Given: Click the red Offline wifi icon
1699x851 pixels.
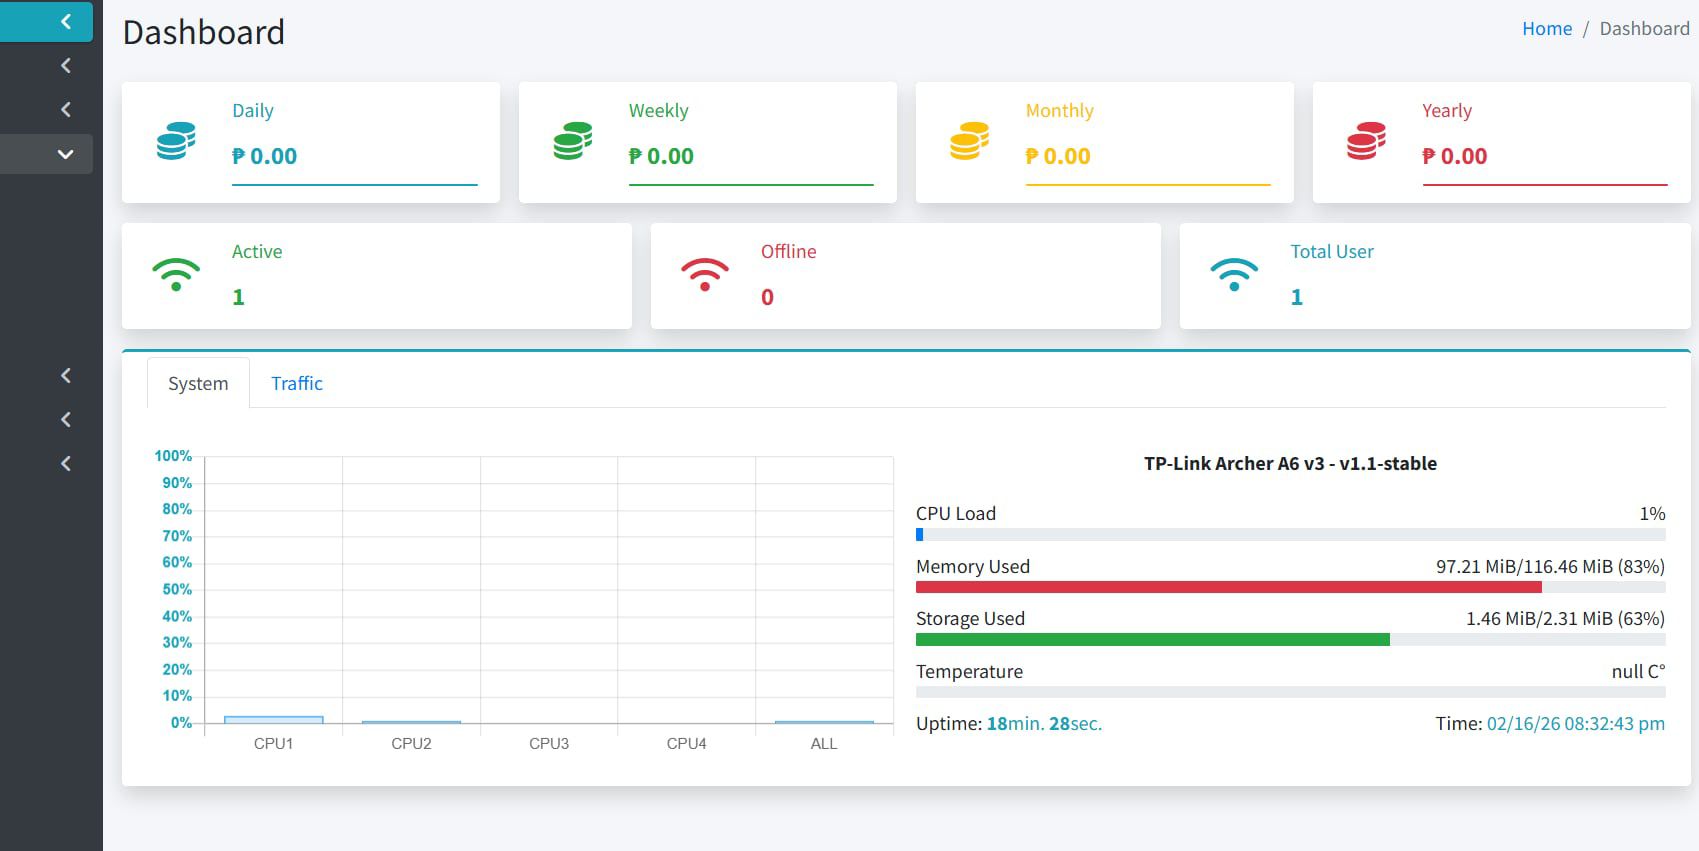Looking at the screenshot, I should pos(705,275).
